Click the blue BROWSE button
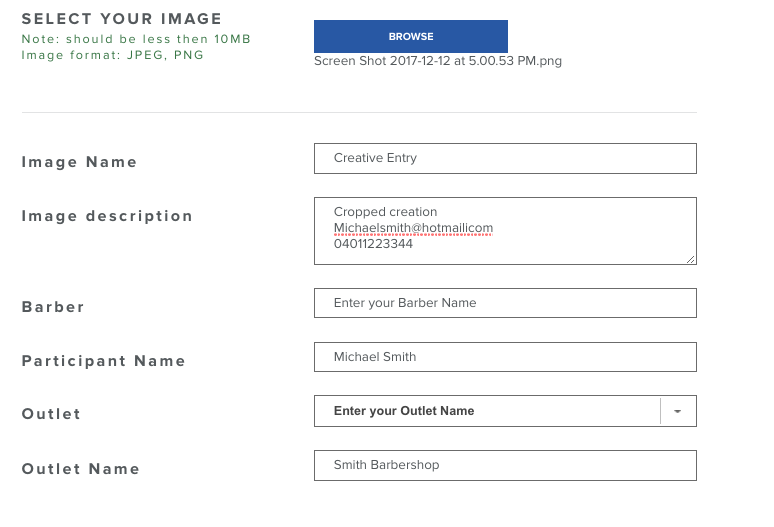The height and width of the screenshot is (527, 774). tap(411, 37)
